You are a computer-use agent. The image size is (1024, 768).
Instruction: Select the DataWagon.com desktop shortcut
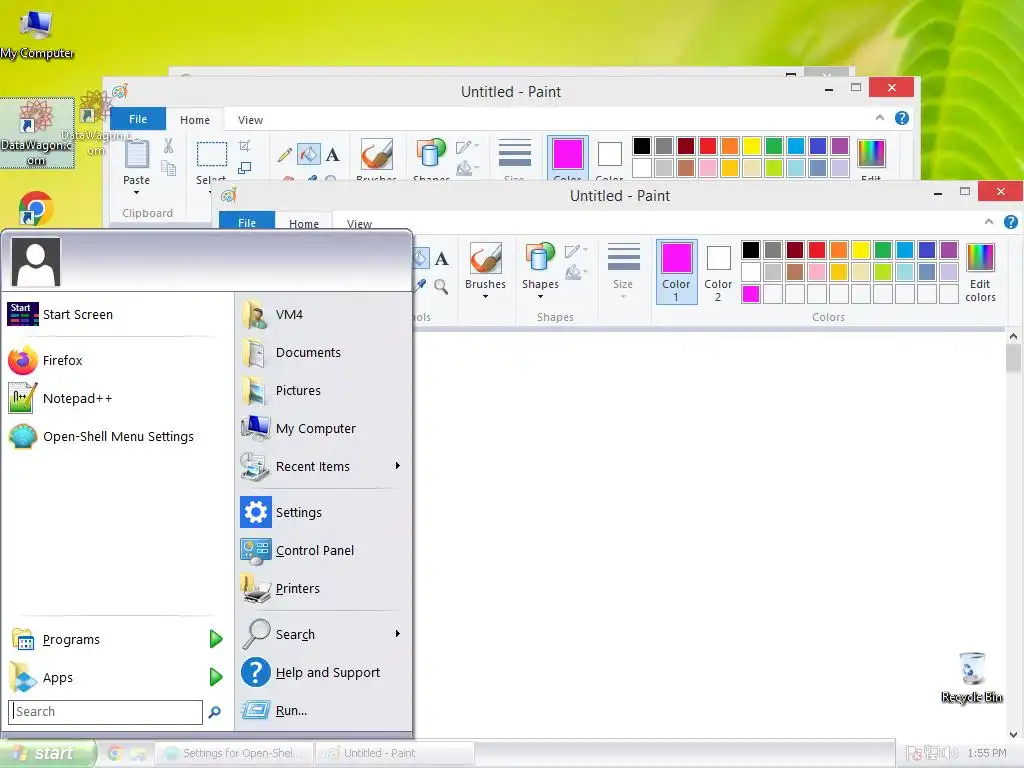(x=37, y=133)
